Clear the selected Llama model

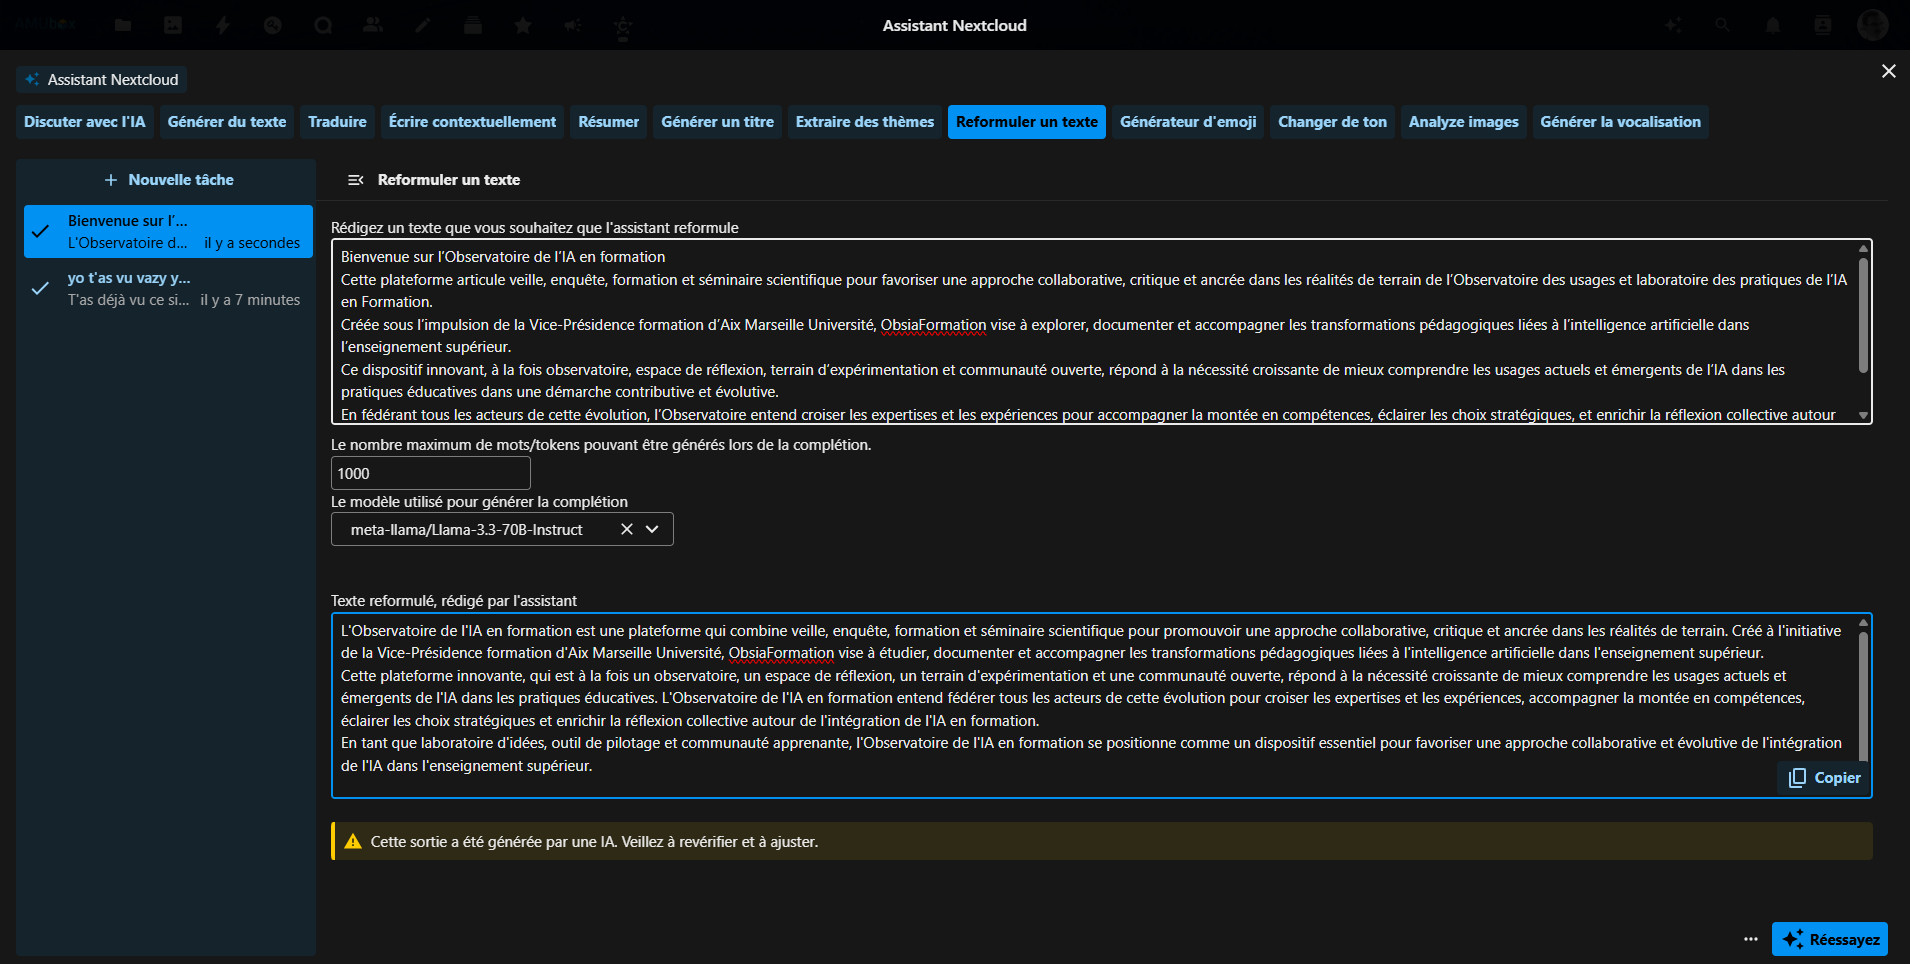click(627, 529)
